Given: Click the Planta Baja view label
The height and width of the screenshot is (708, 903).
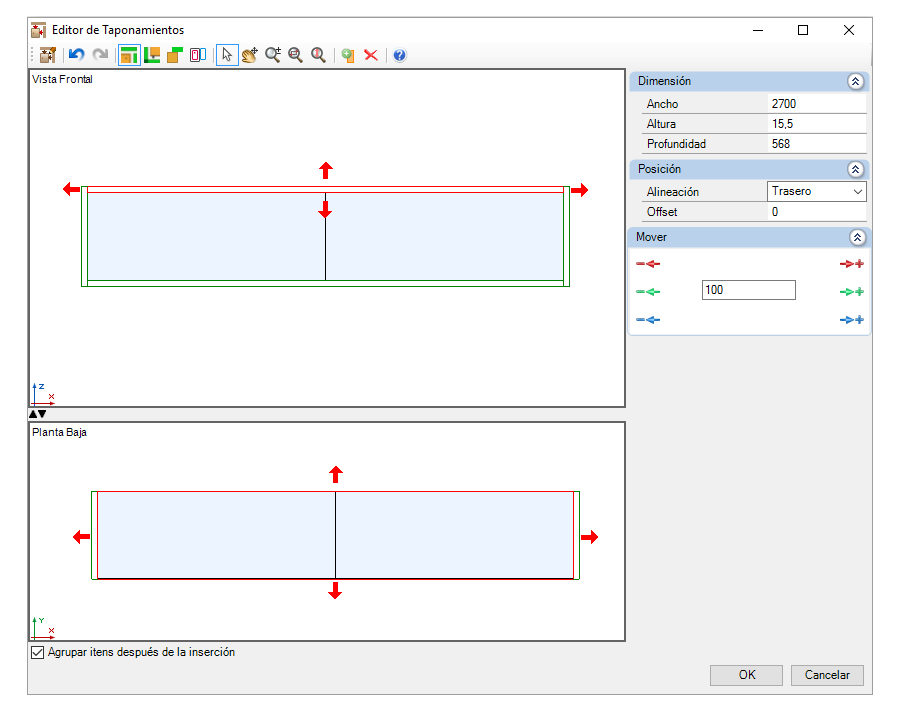Looking at the screenshot, I should point(59,432).
